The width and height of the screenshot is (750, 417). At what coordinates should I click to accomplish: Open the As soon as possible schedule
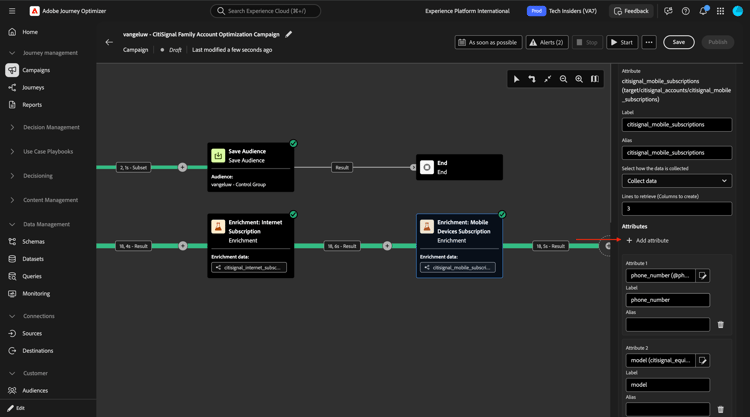click(488, 42)
